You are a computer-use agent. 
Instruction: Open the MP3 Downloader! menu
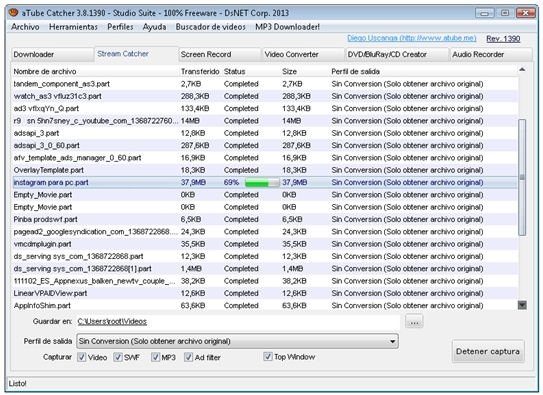[287, 27]
